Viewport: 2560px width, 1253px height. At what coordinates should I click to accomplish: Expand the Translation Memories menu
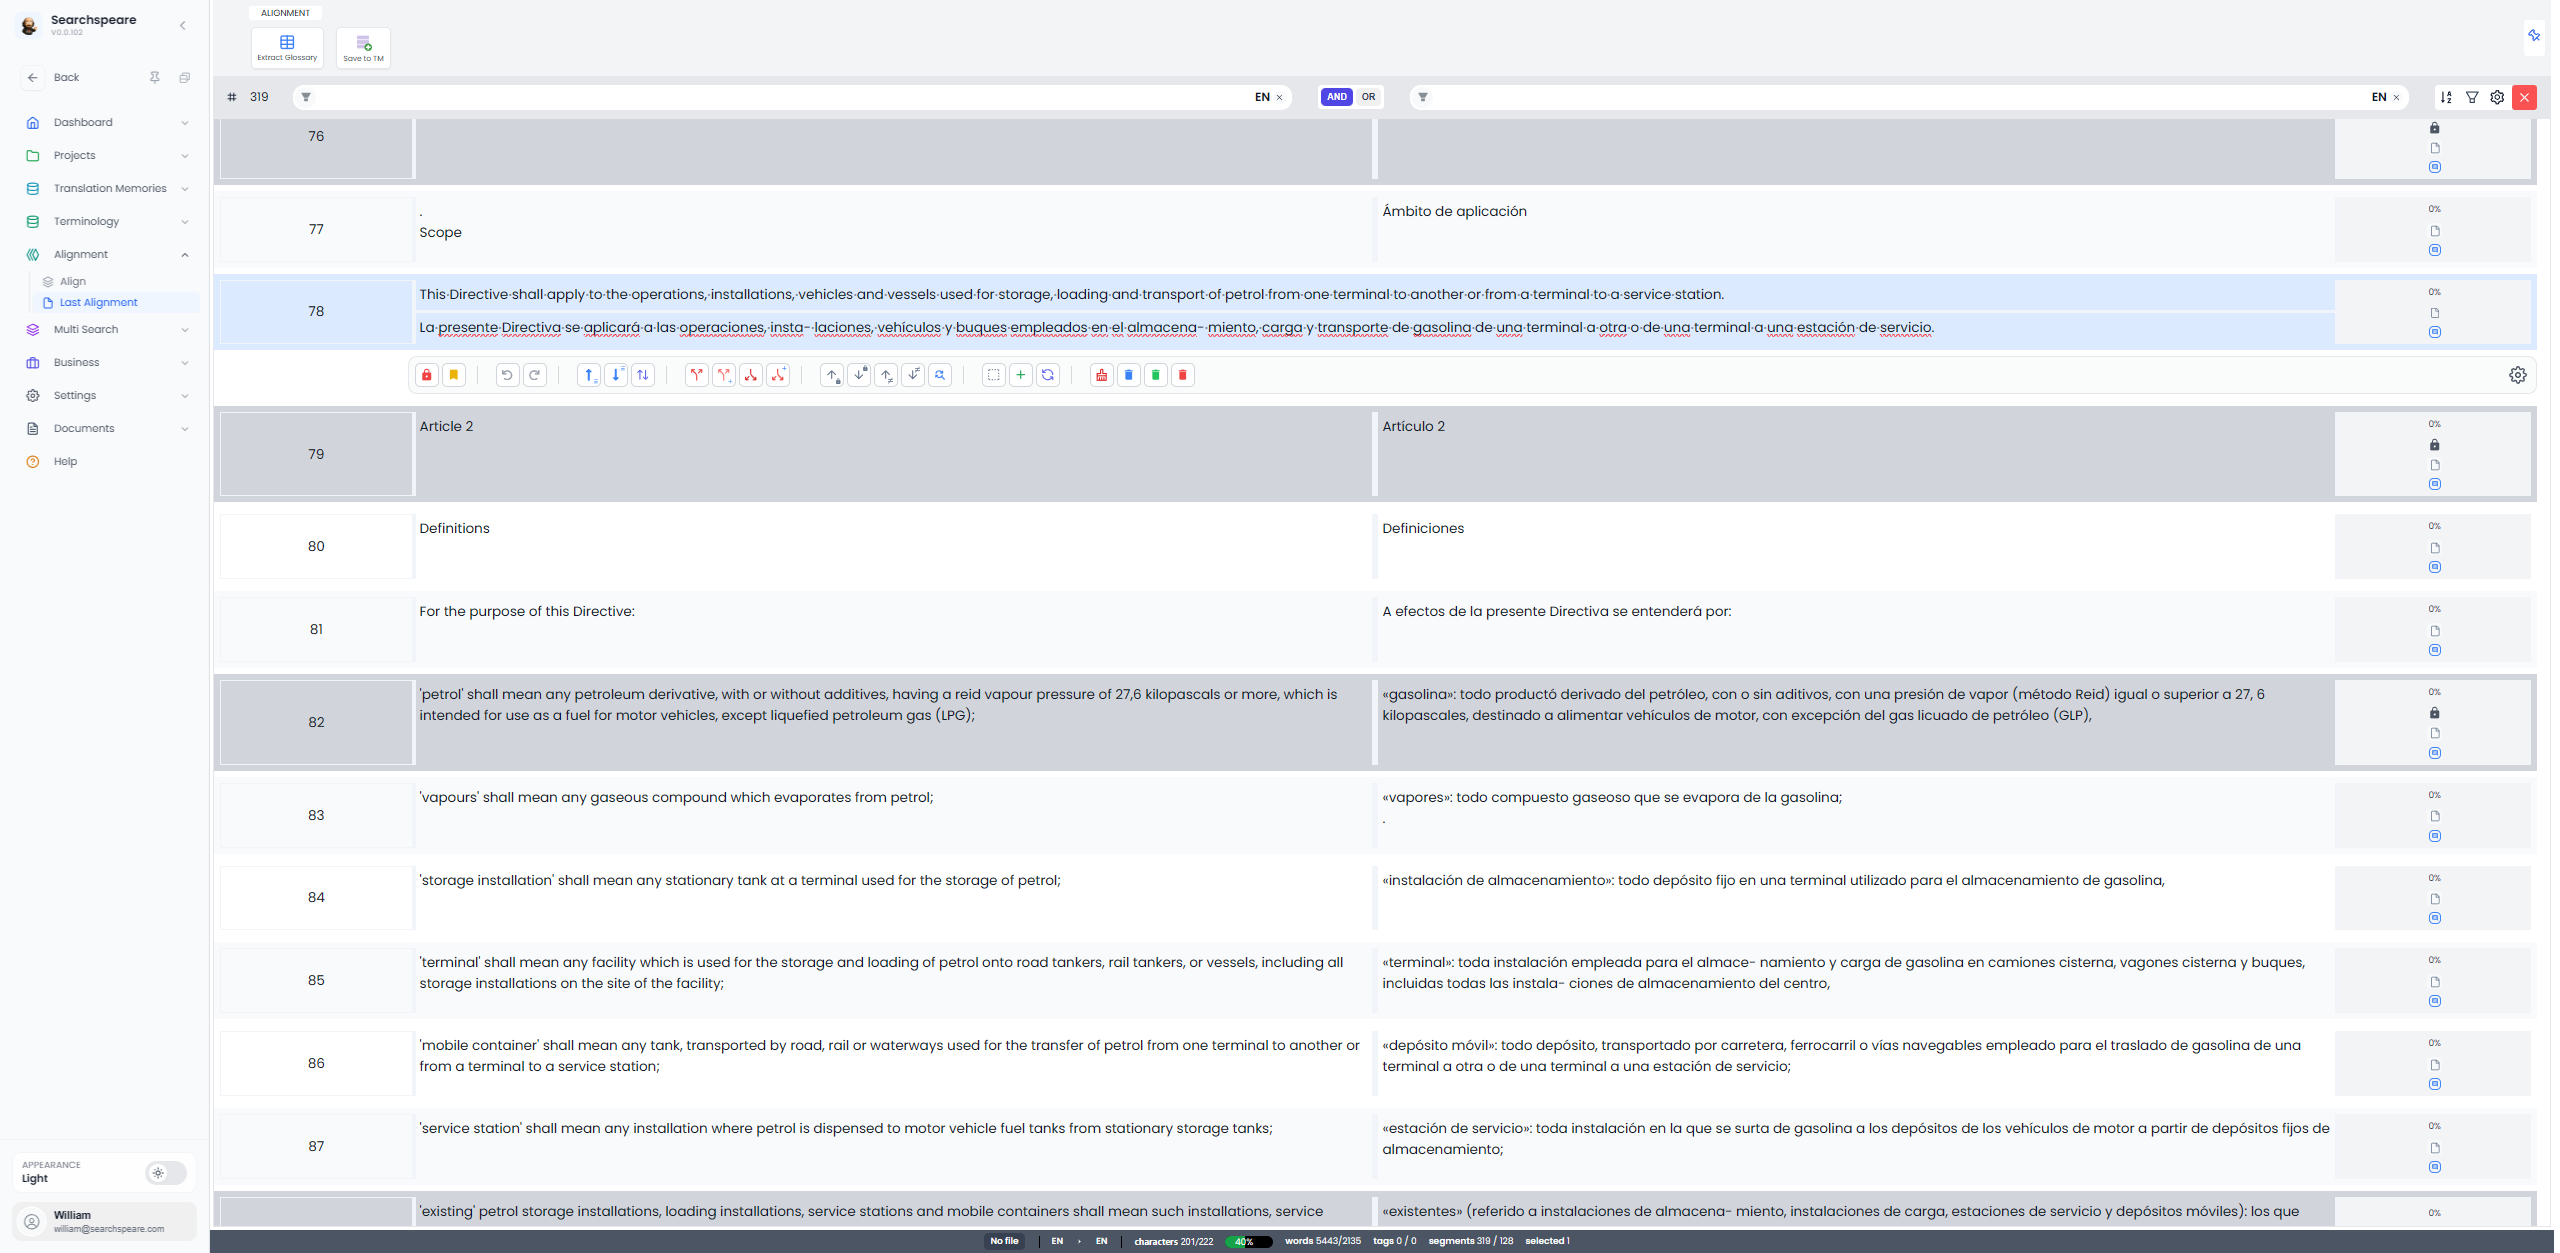(x=110, y=188)
